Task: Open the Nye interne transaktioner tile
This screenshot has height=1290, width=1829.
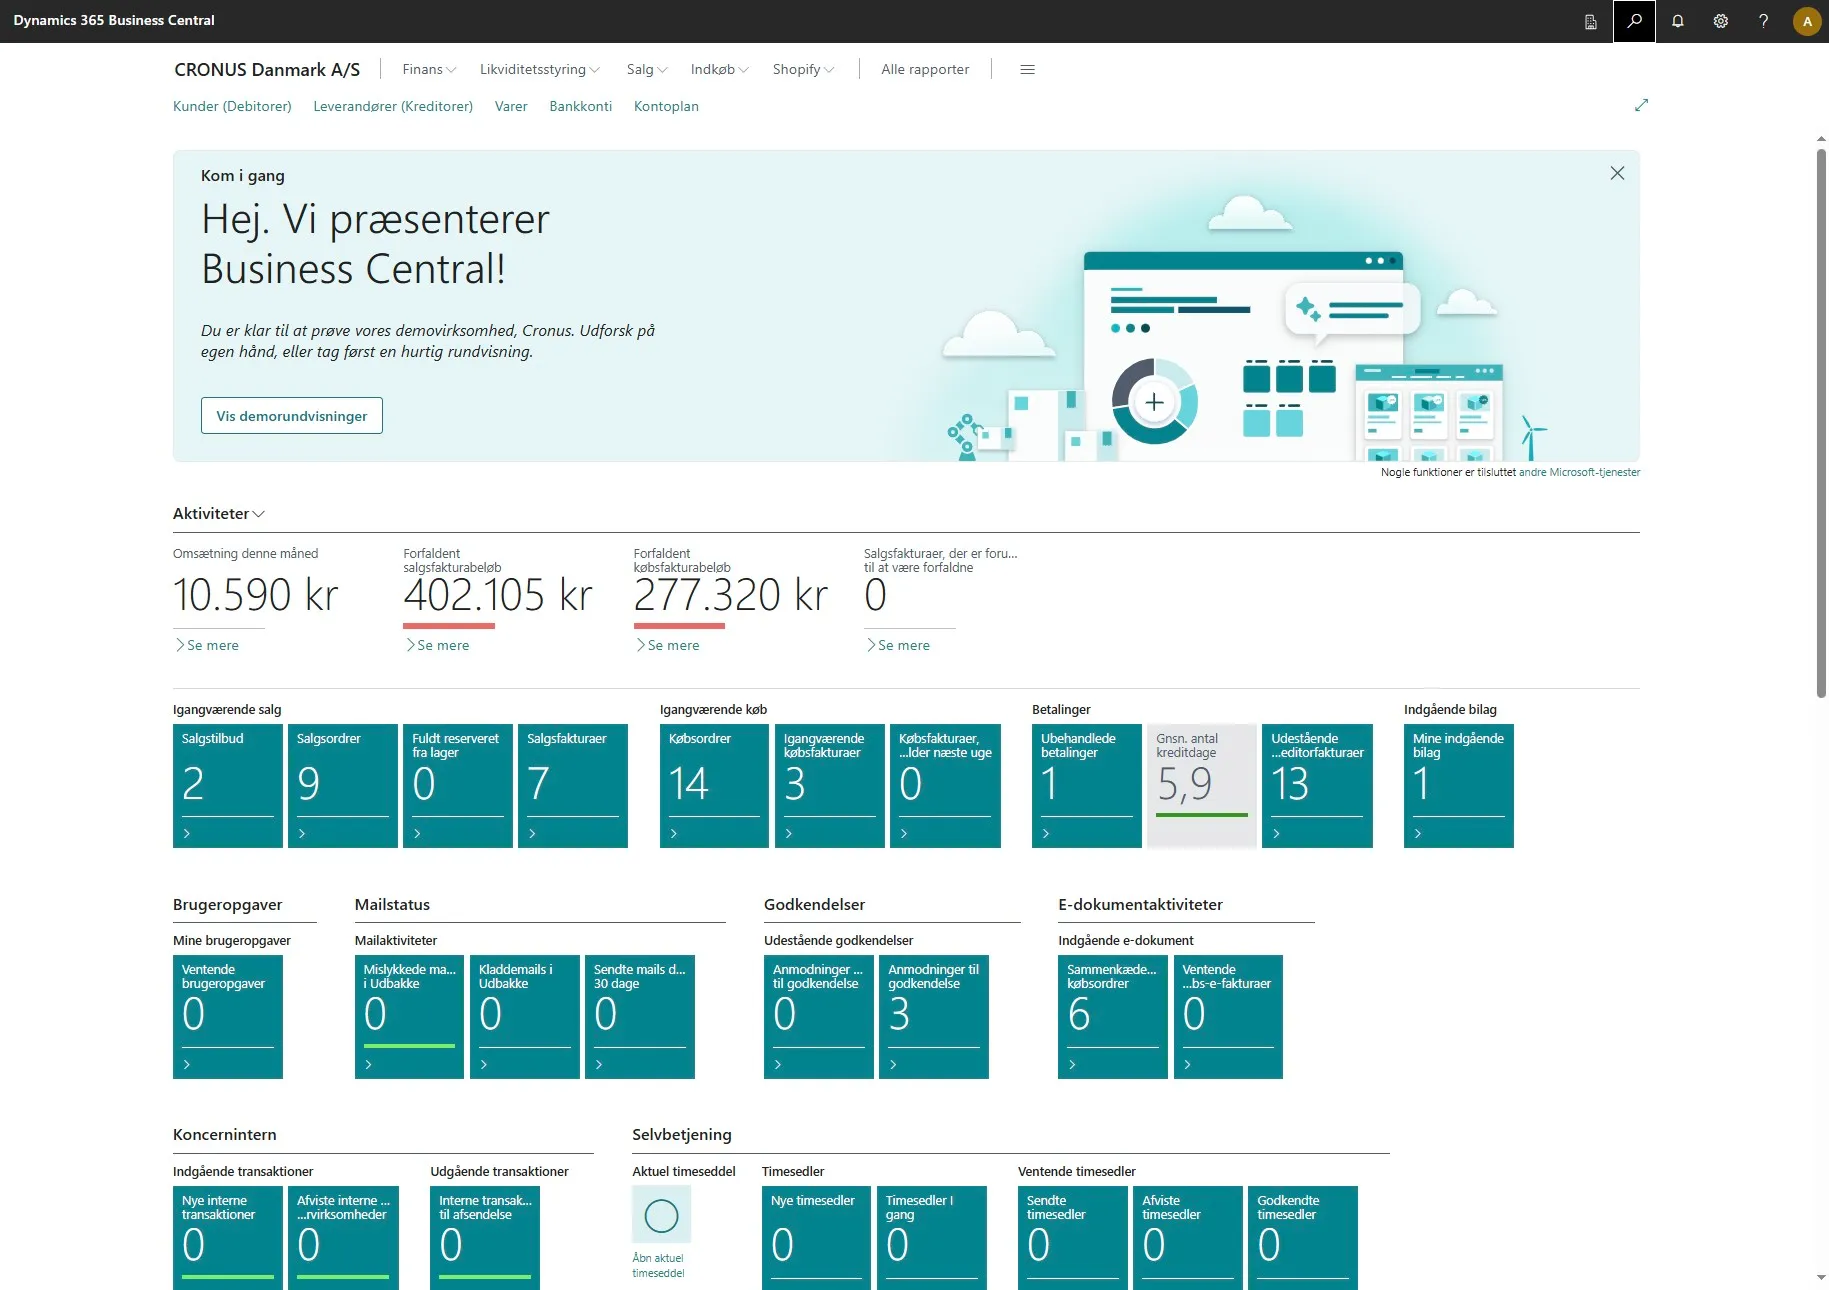Action: tap(228, 1238)
